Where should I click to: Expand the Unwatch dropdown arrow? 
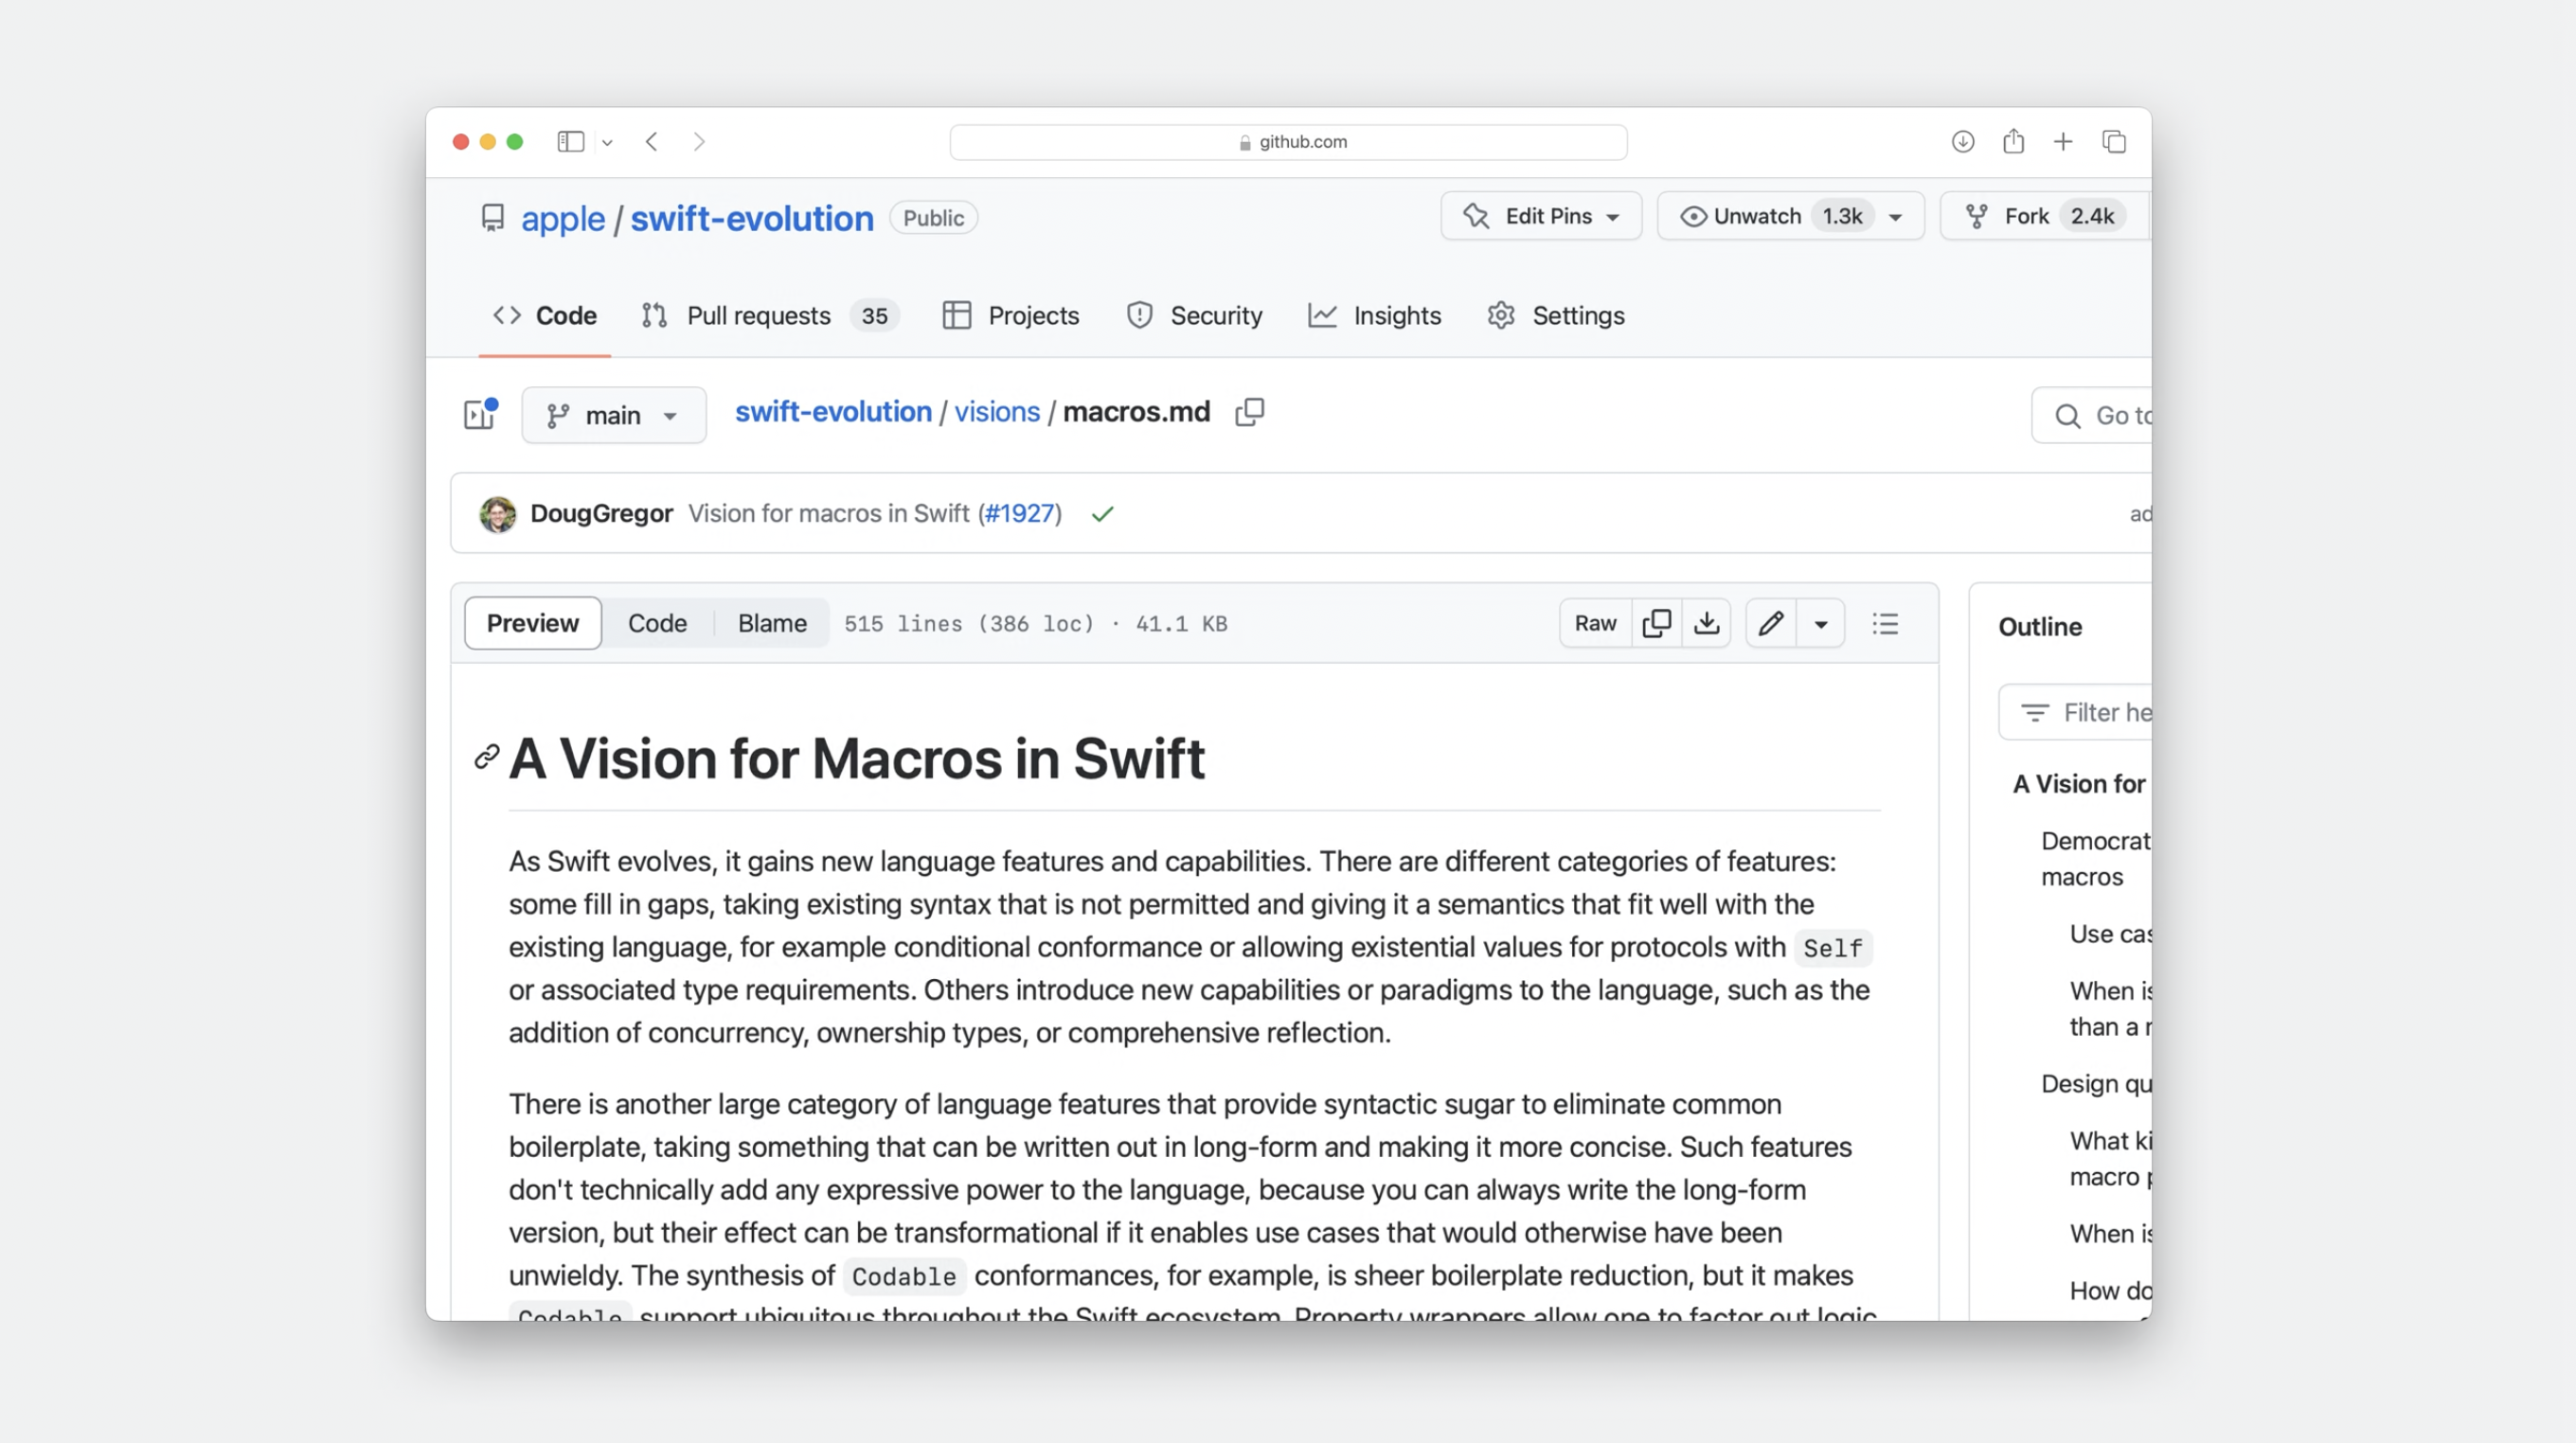1895,217
